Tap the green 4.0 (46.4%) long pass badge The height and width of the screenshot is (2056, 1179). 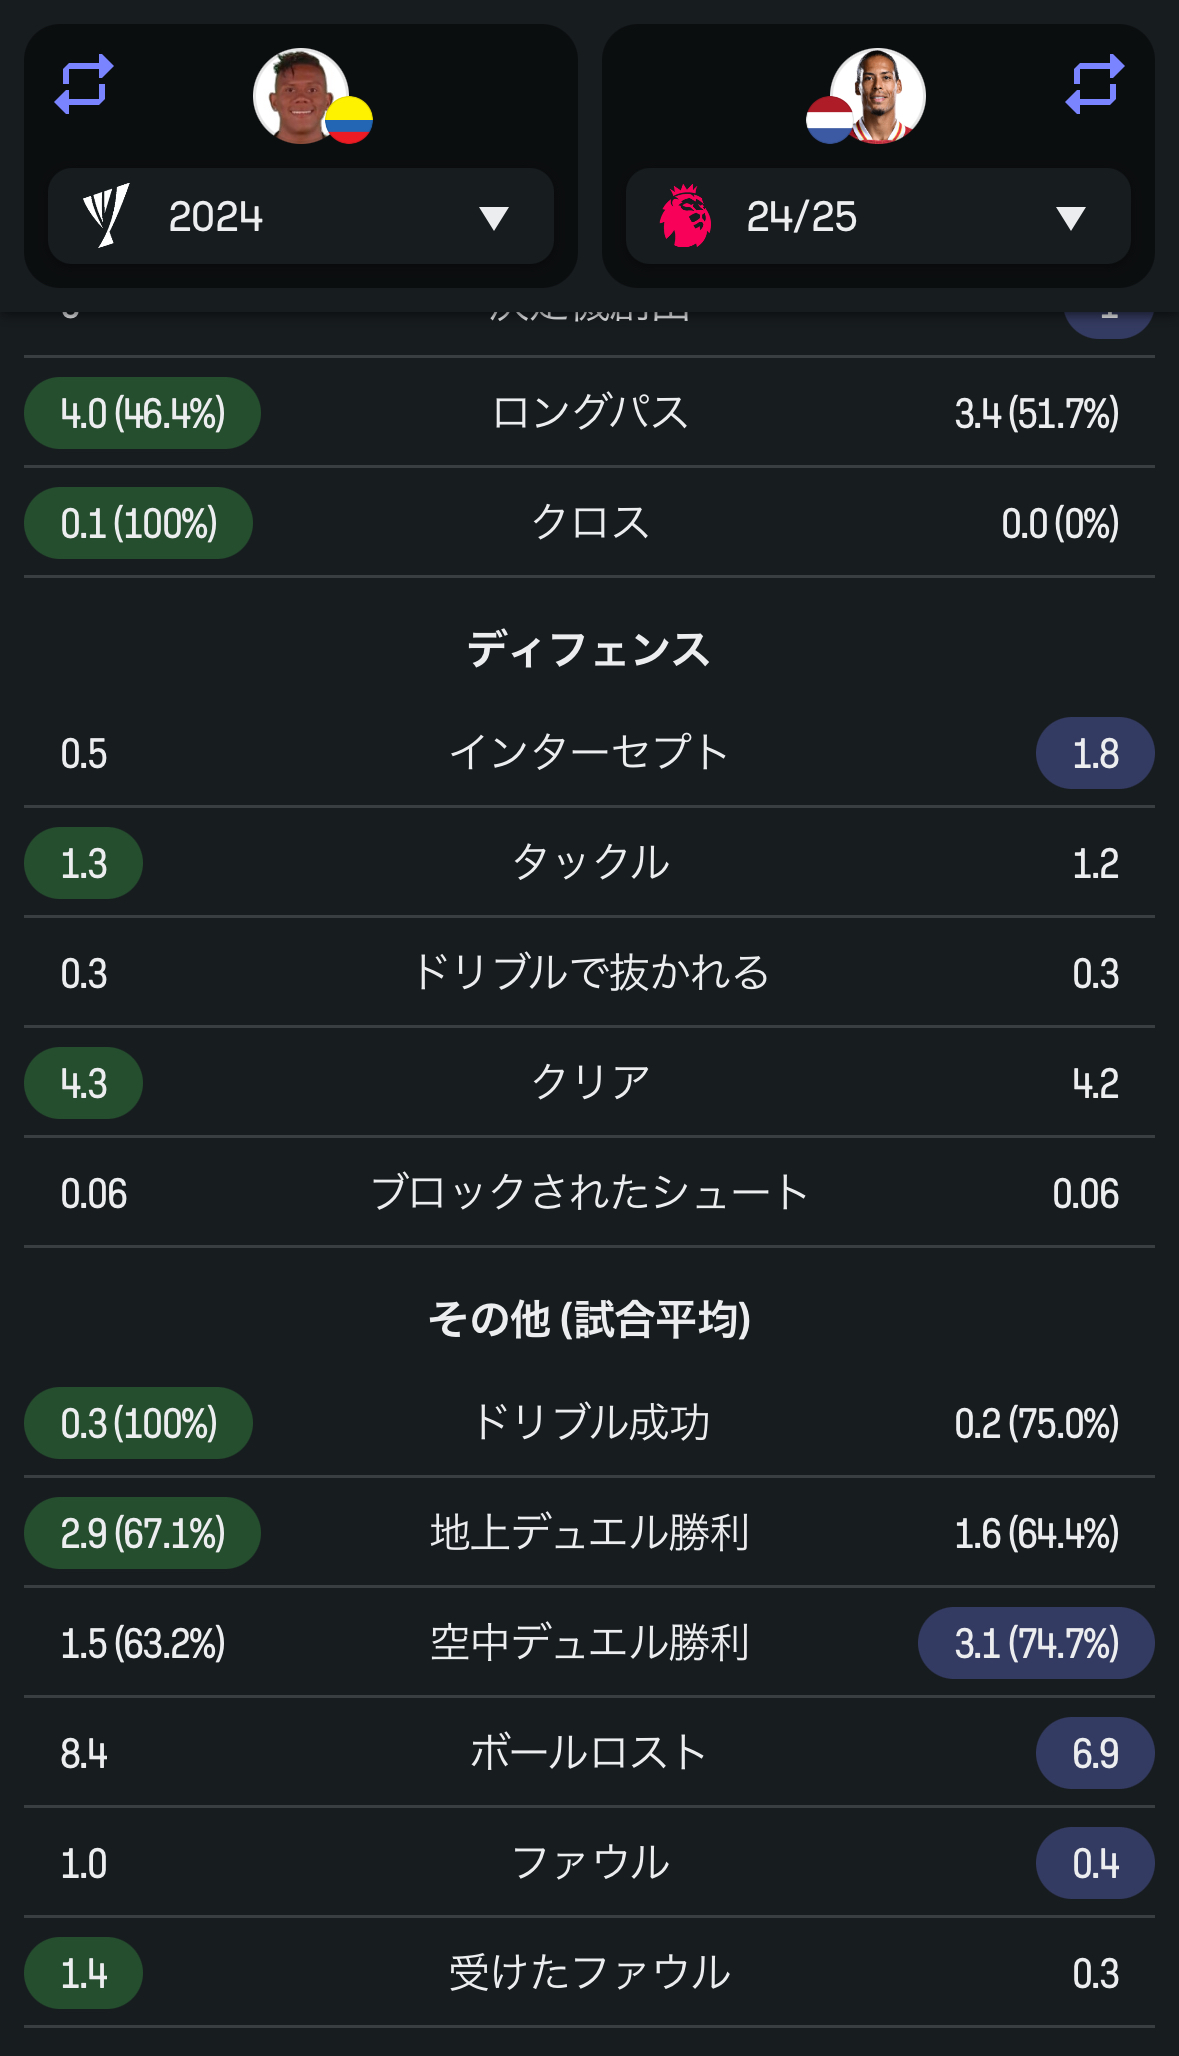coord(142,413)
